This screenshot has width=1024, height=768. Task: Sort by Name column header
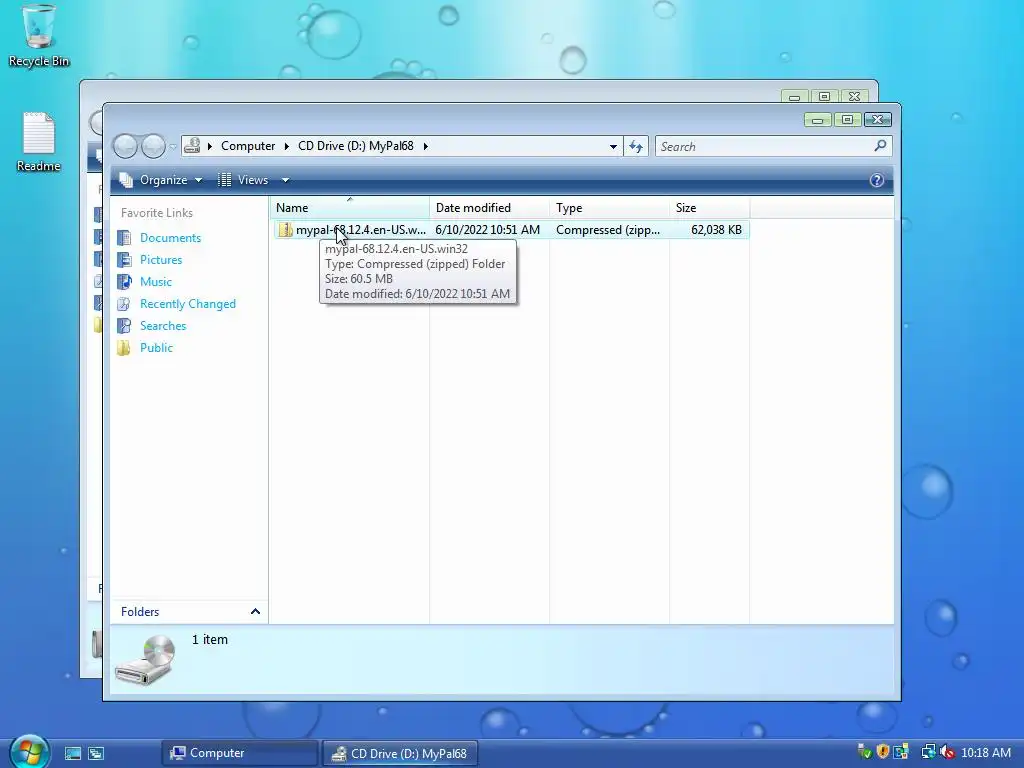pos(349,208)
